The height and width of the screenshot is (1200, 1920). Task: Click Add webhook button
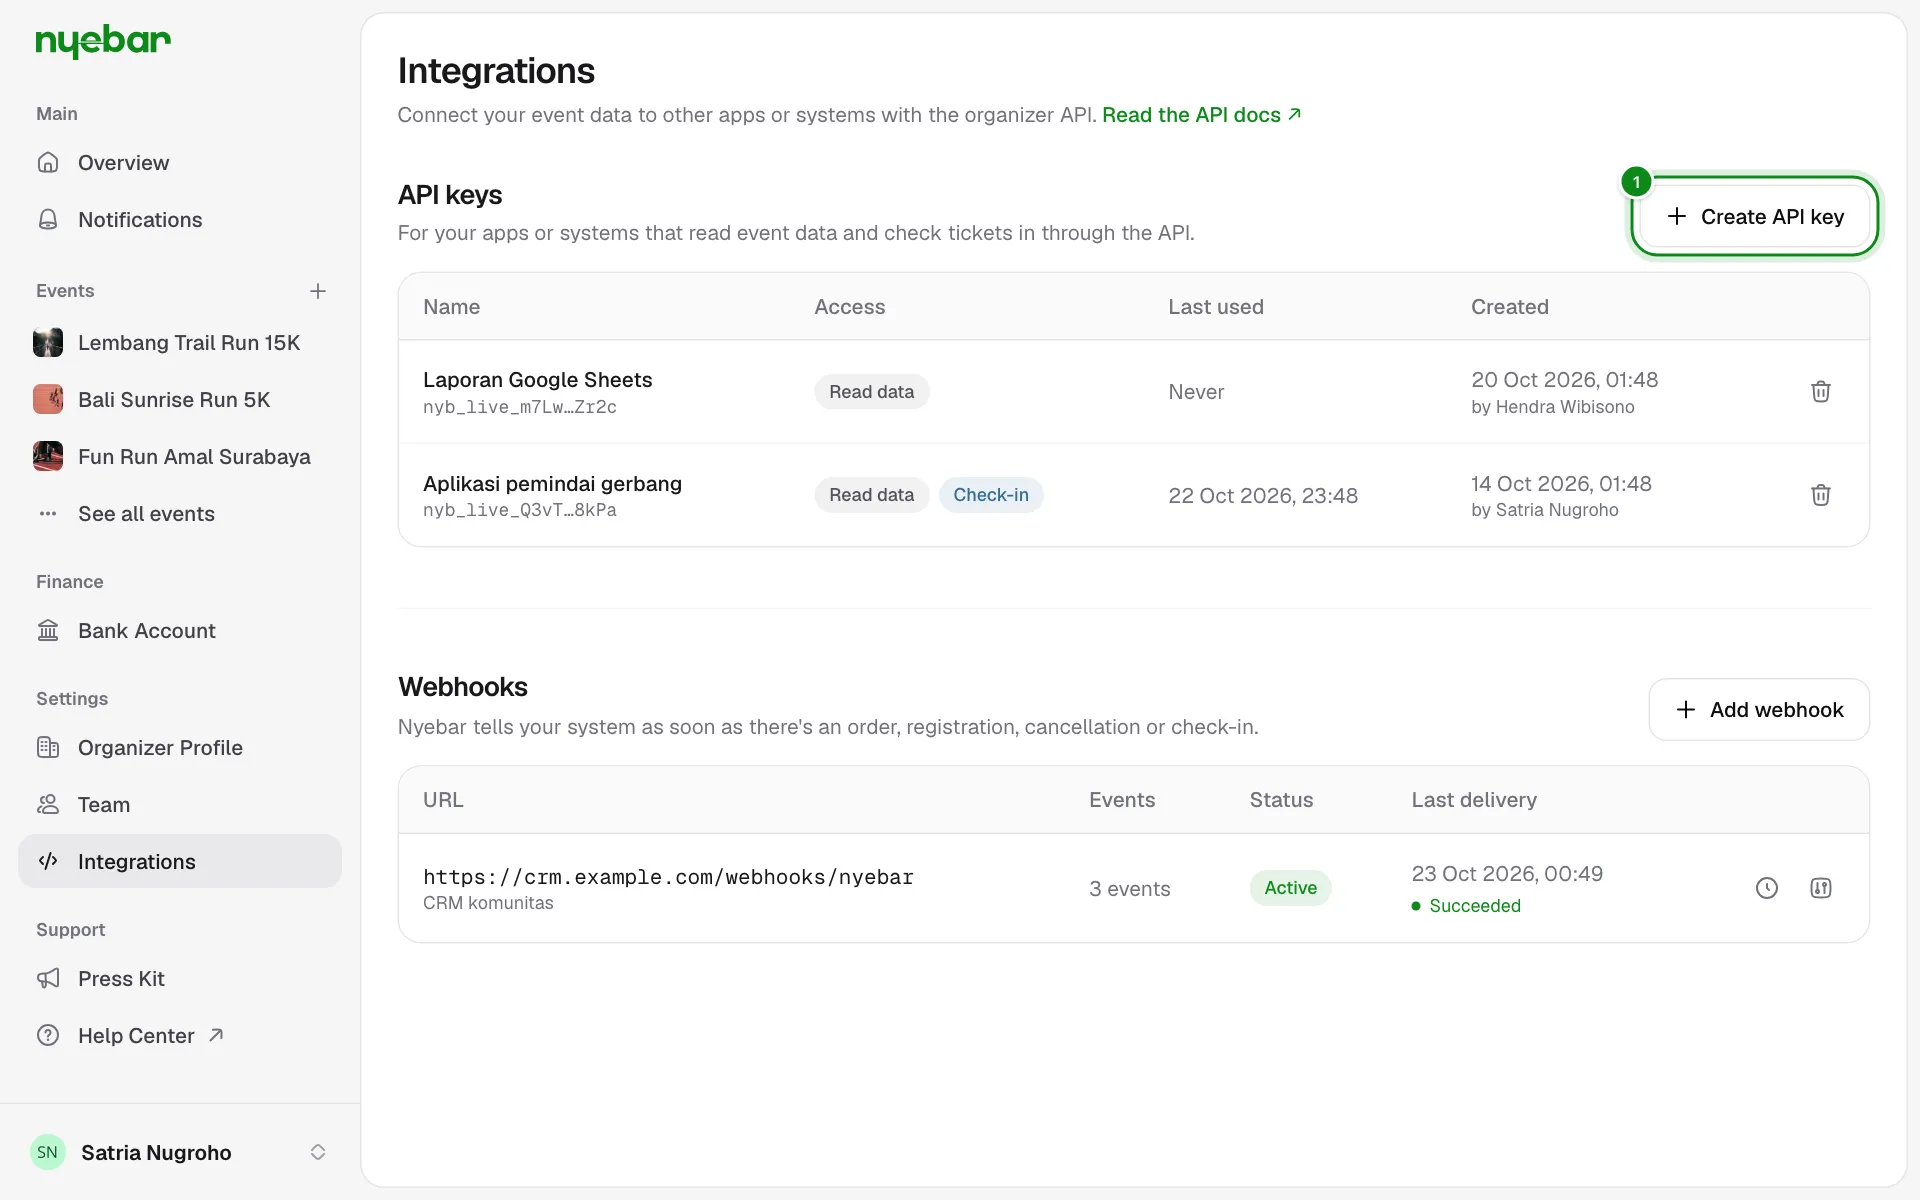1759,710
